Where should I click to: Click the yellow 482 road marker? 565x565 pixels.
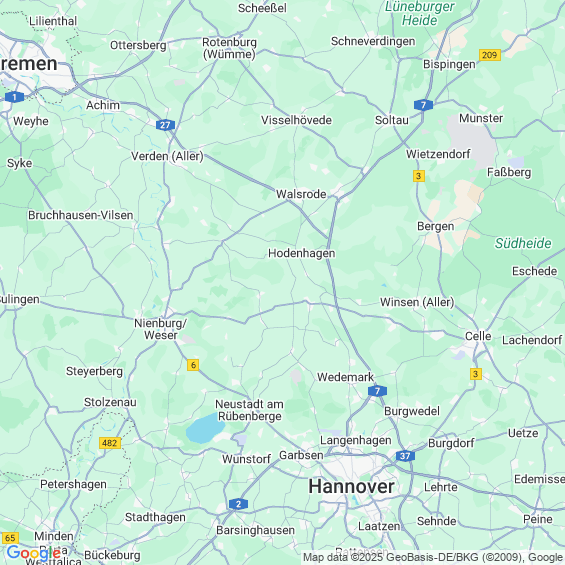click(x=110, y=443)
